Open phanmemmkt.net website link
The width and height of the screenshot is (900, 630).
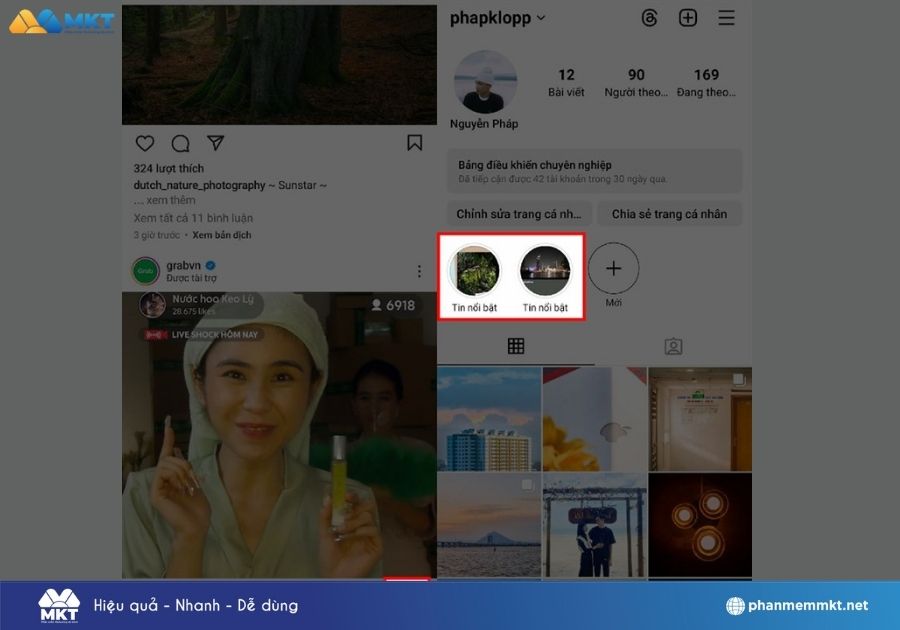coord(808,605)
